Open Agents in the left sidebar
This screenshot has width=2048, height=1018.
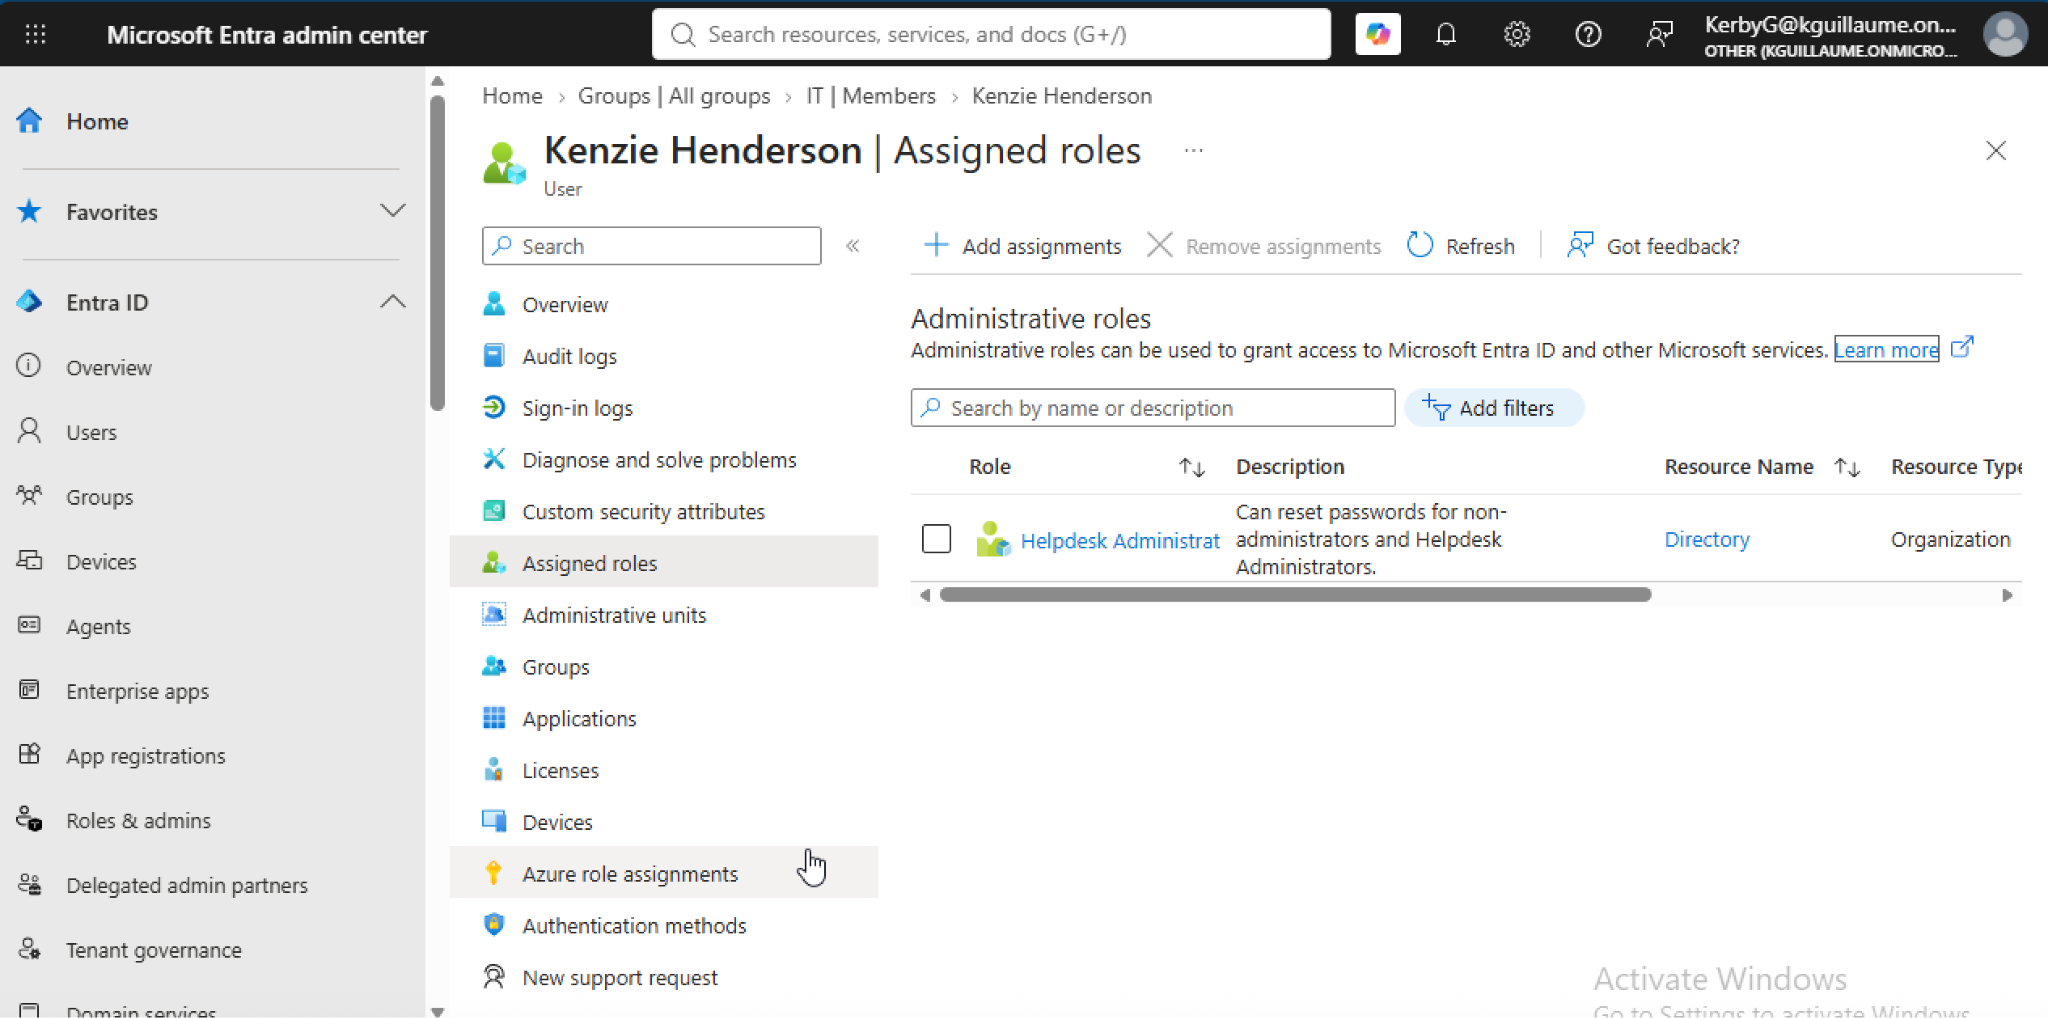pyautogui.click(x=98, y=626)
